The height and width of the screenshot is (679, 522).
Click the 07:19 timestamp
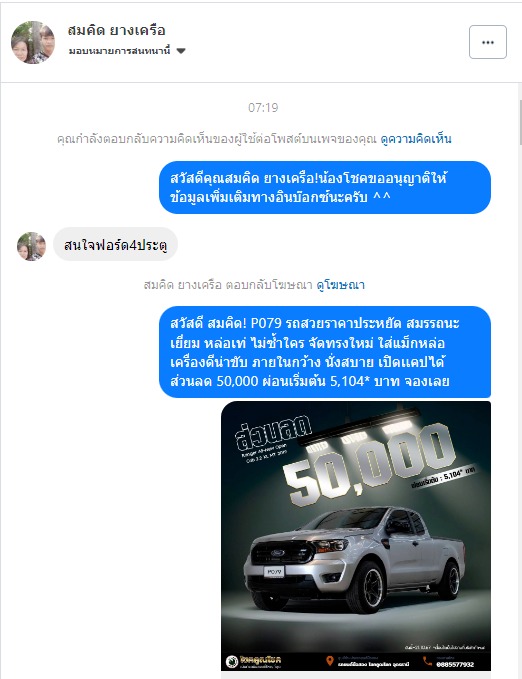point(263,107)
